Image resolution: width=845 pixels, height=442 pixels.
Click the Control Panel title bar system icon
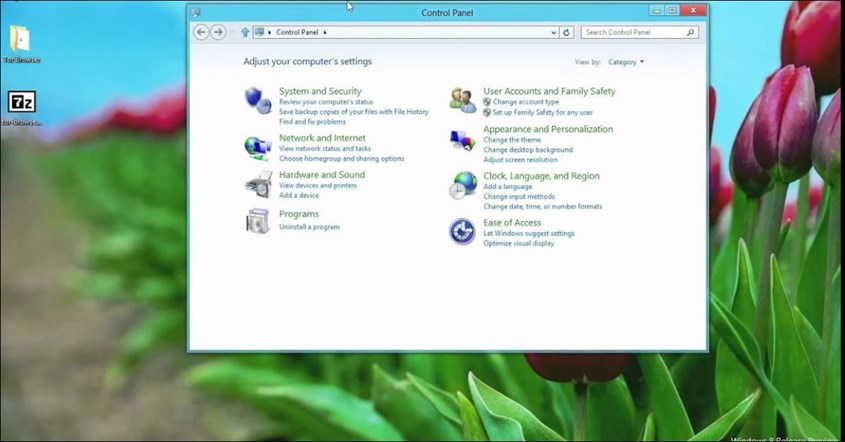click(x=196, y=12)
